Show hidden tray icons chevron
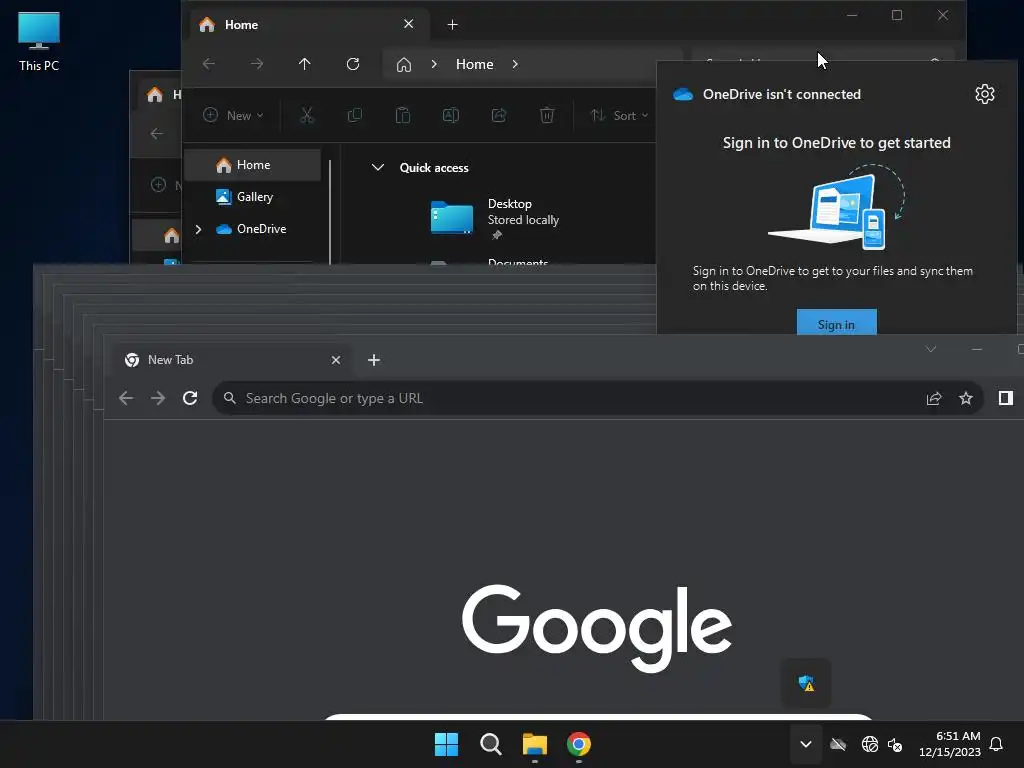 click(x=806, y=744)
